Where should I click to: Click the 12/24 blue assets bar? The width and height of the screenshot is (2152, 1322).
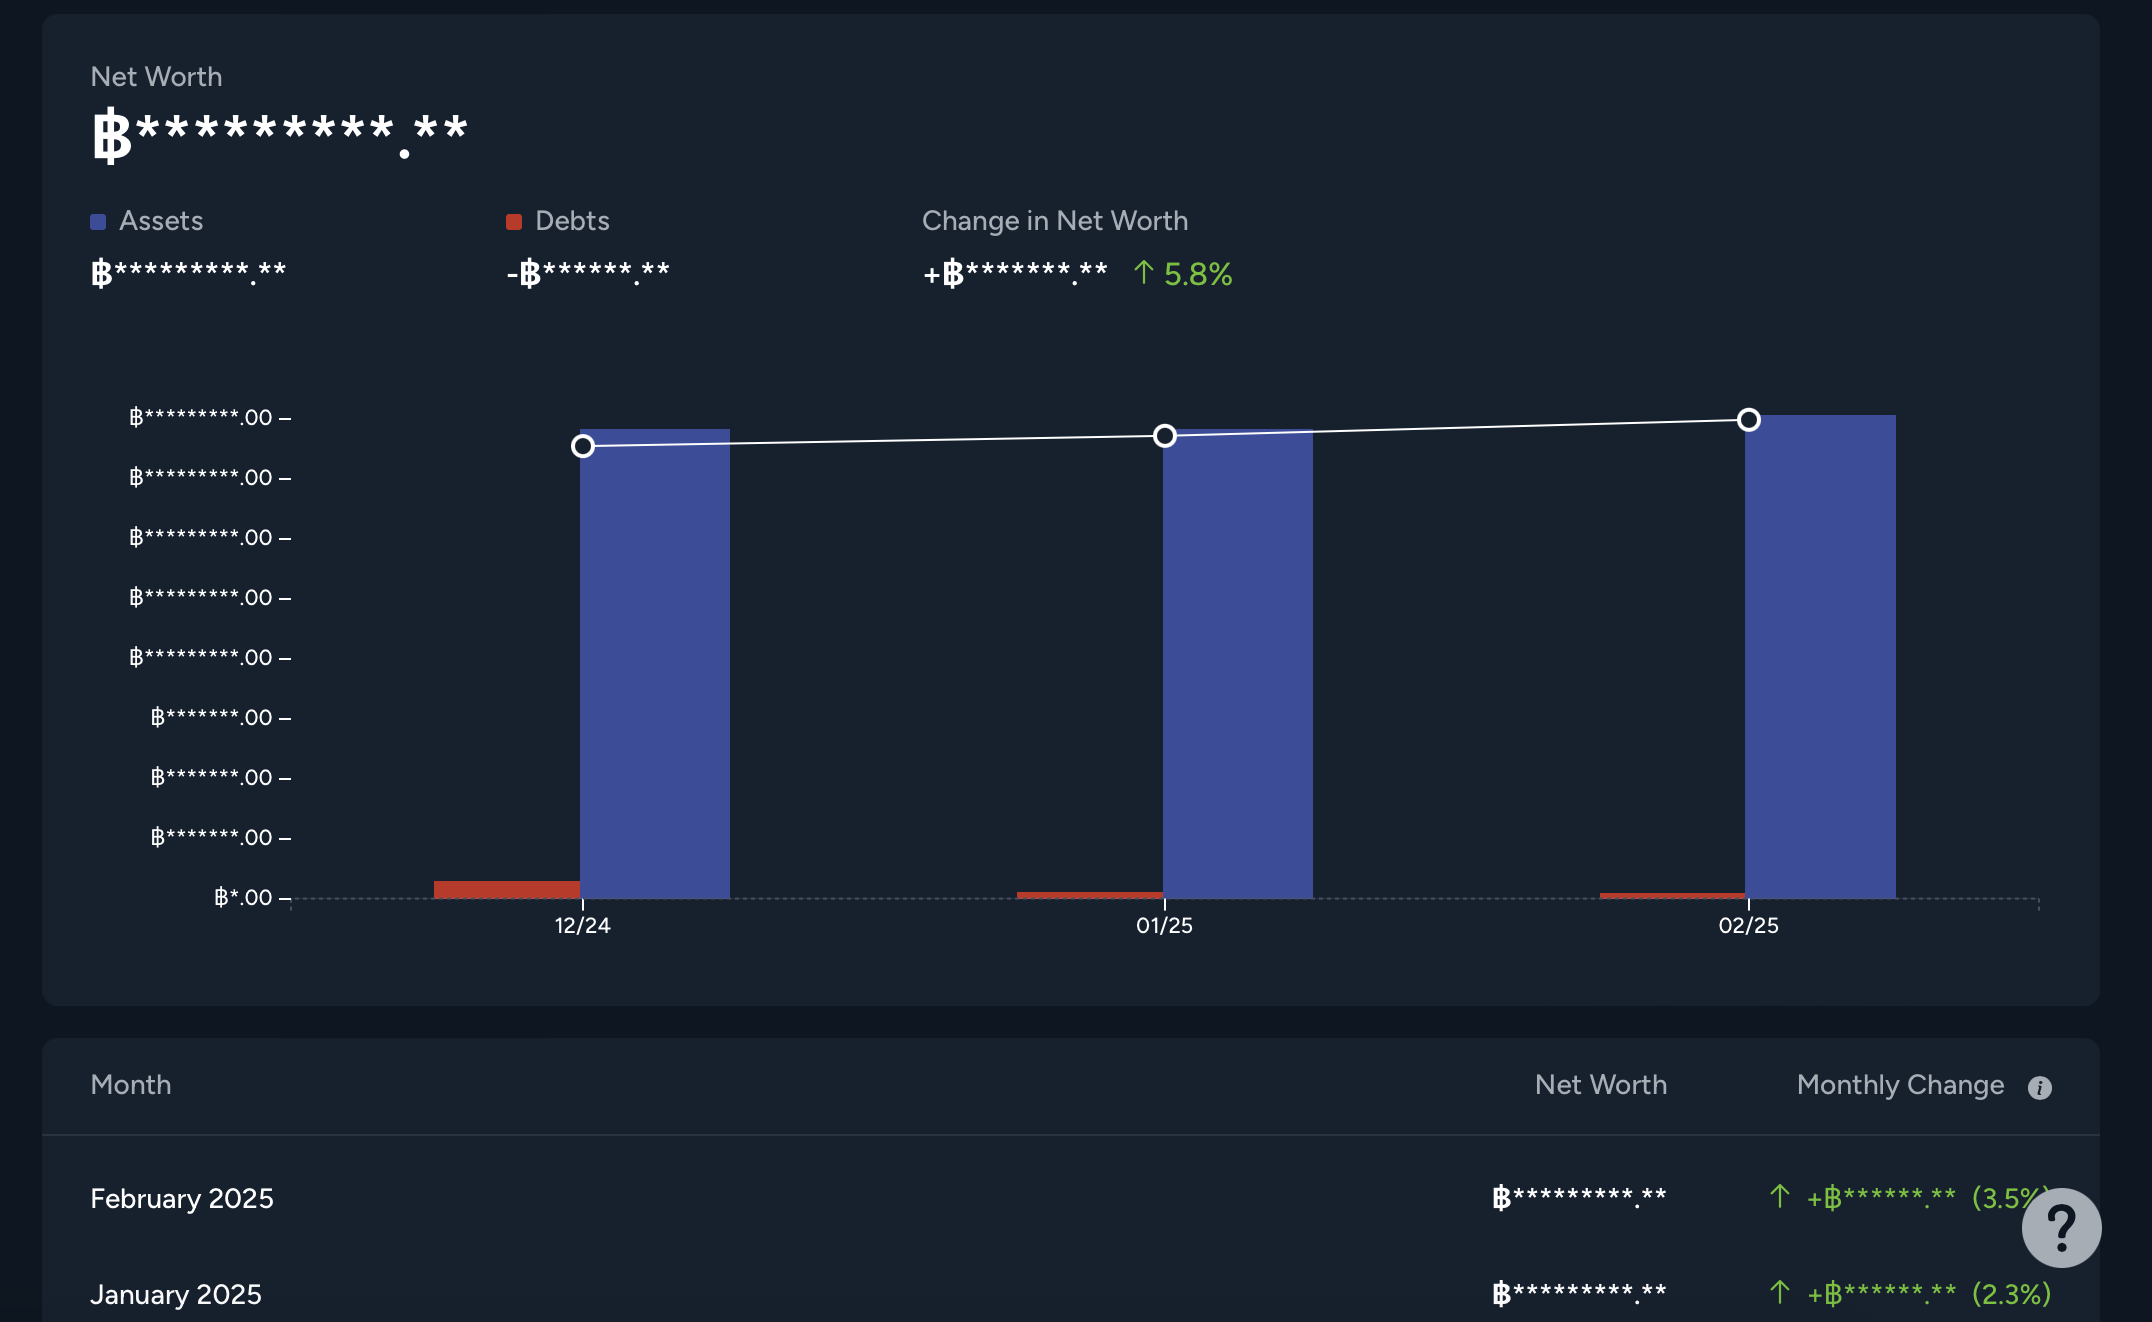point(655,664)
